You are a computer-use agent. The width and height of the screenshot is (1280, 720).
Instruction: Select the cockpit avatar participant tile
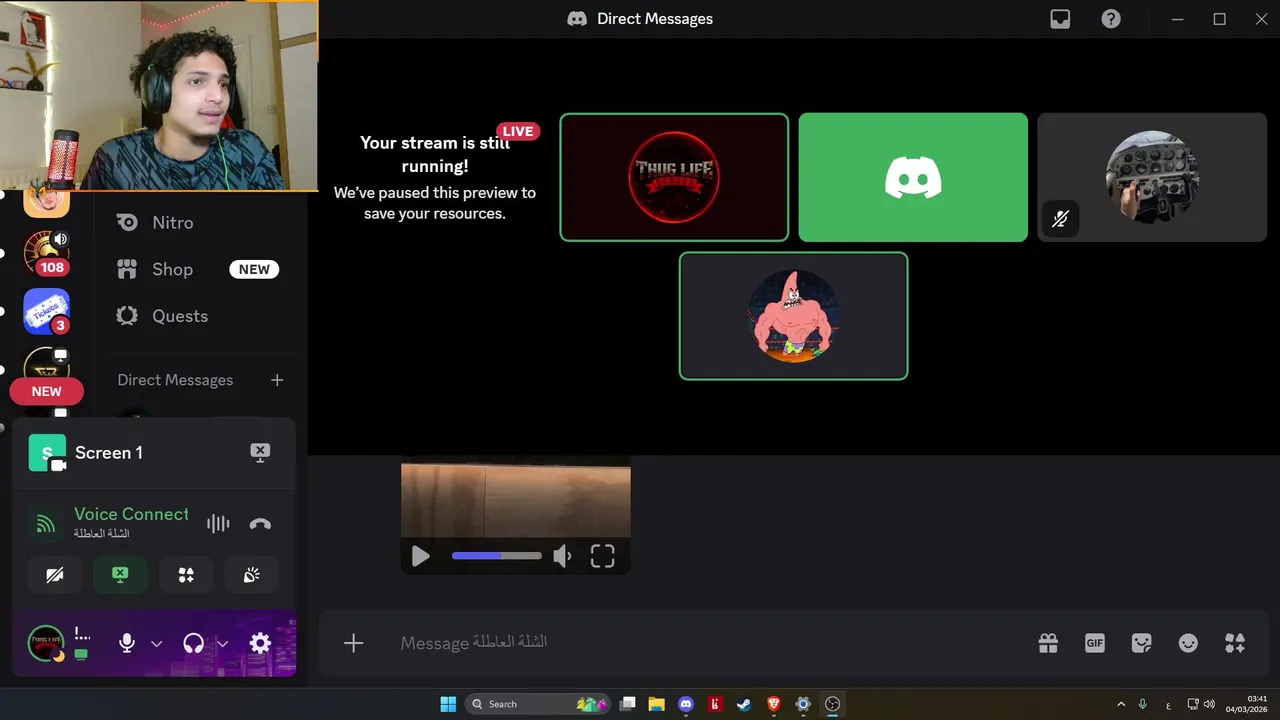tap(1152, 177)
